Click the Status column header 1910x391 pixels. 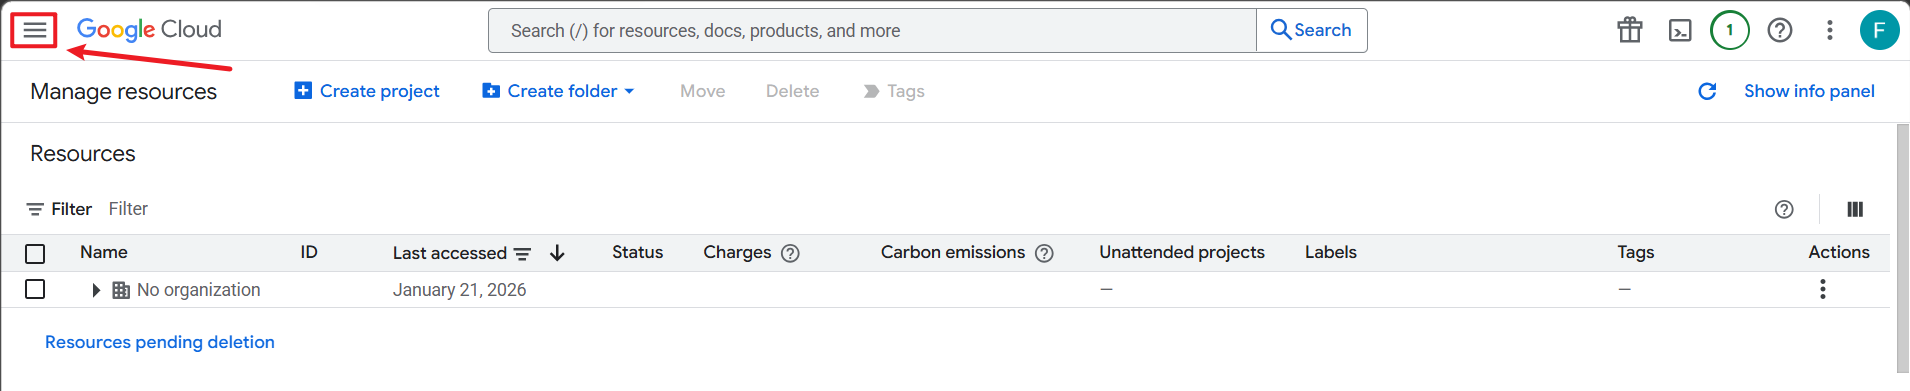637,252
